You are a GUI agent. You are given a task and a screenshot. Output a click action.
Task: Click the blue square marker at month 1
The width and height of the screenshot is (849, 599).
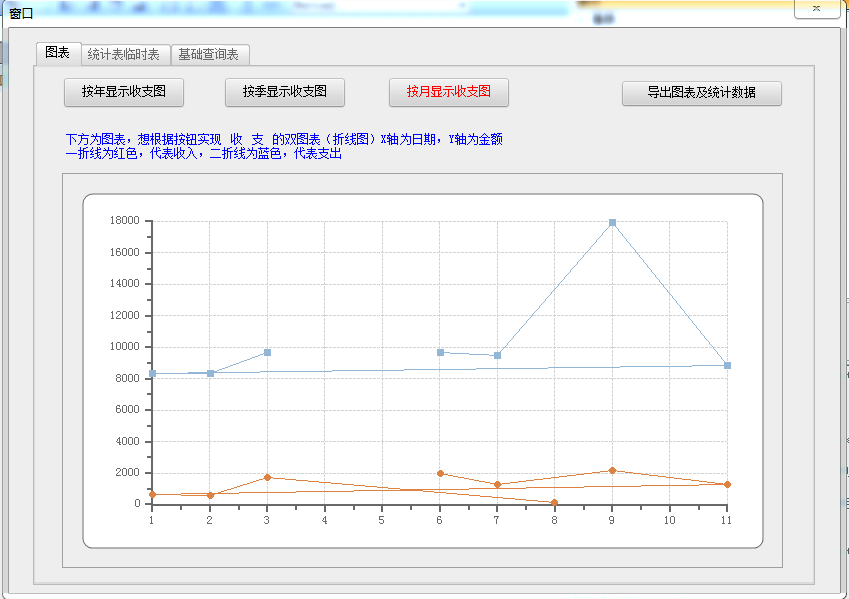pyautogui.click(x=152, y=373)
